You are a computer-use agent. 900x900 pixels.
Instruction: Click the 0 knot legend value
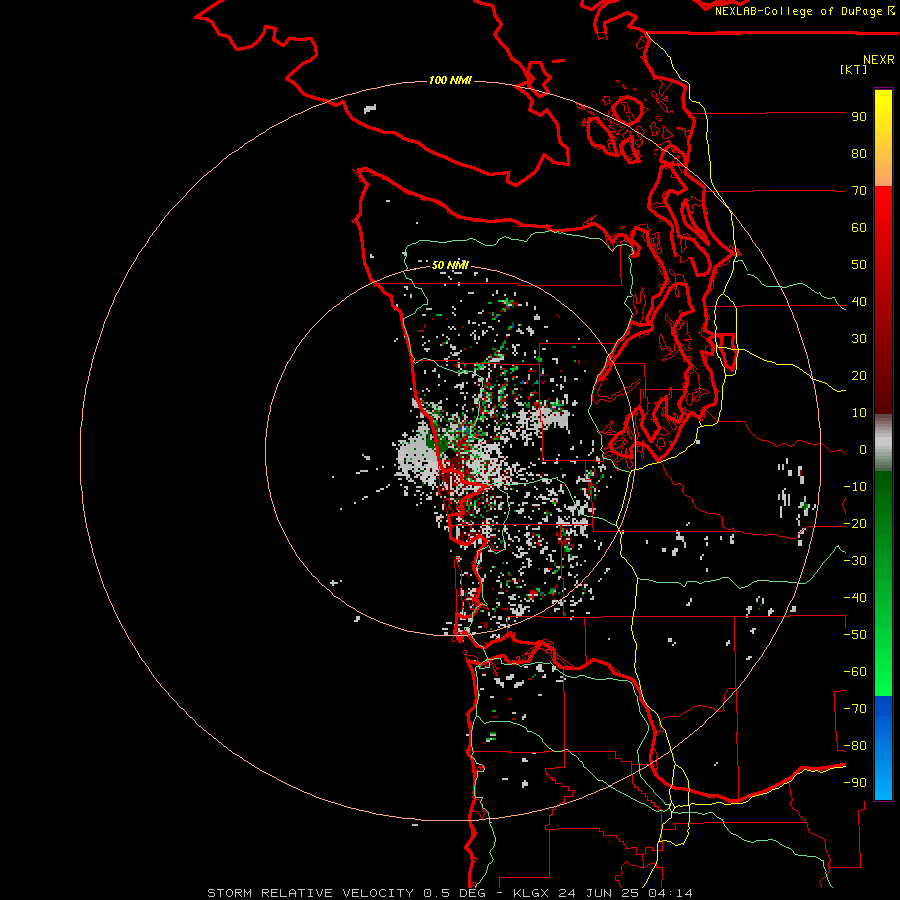(x=863, y=449)
